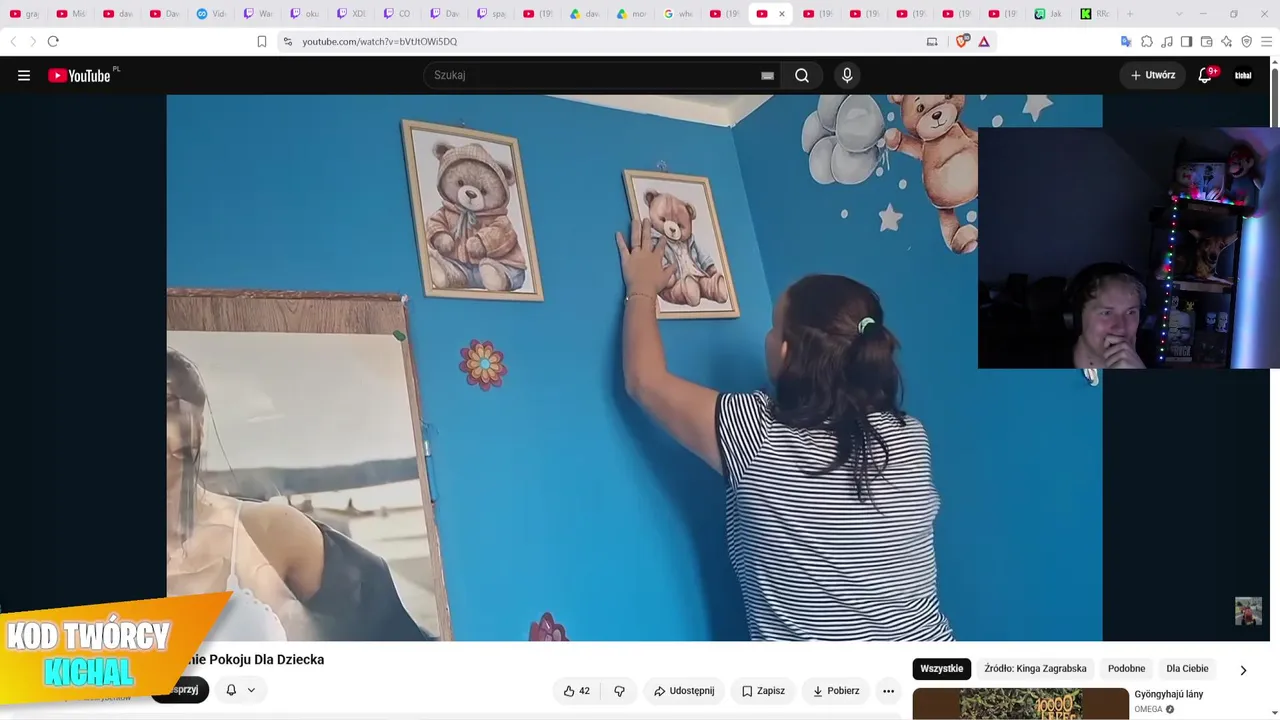Open the Google Translate extension icon
The width and height of the screenshot is (1280, 720).
(1126, 41)
